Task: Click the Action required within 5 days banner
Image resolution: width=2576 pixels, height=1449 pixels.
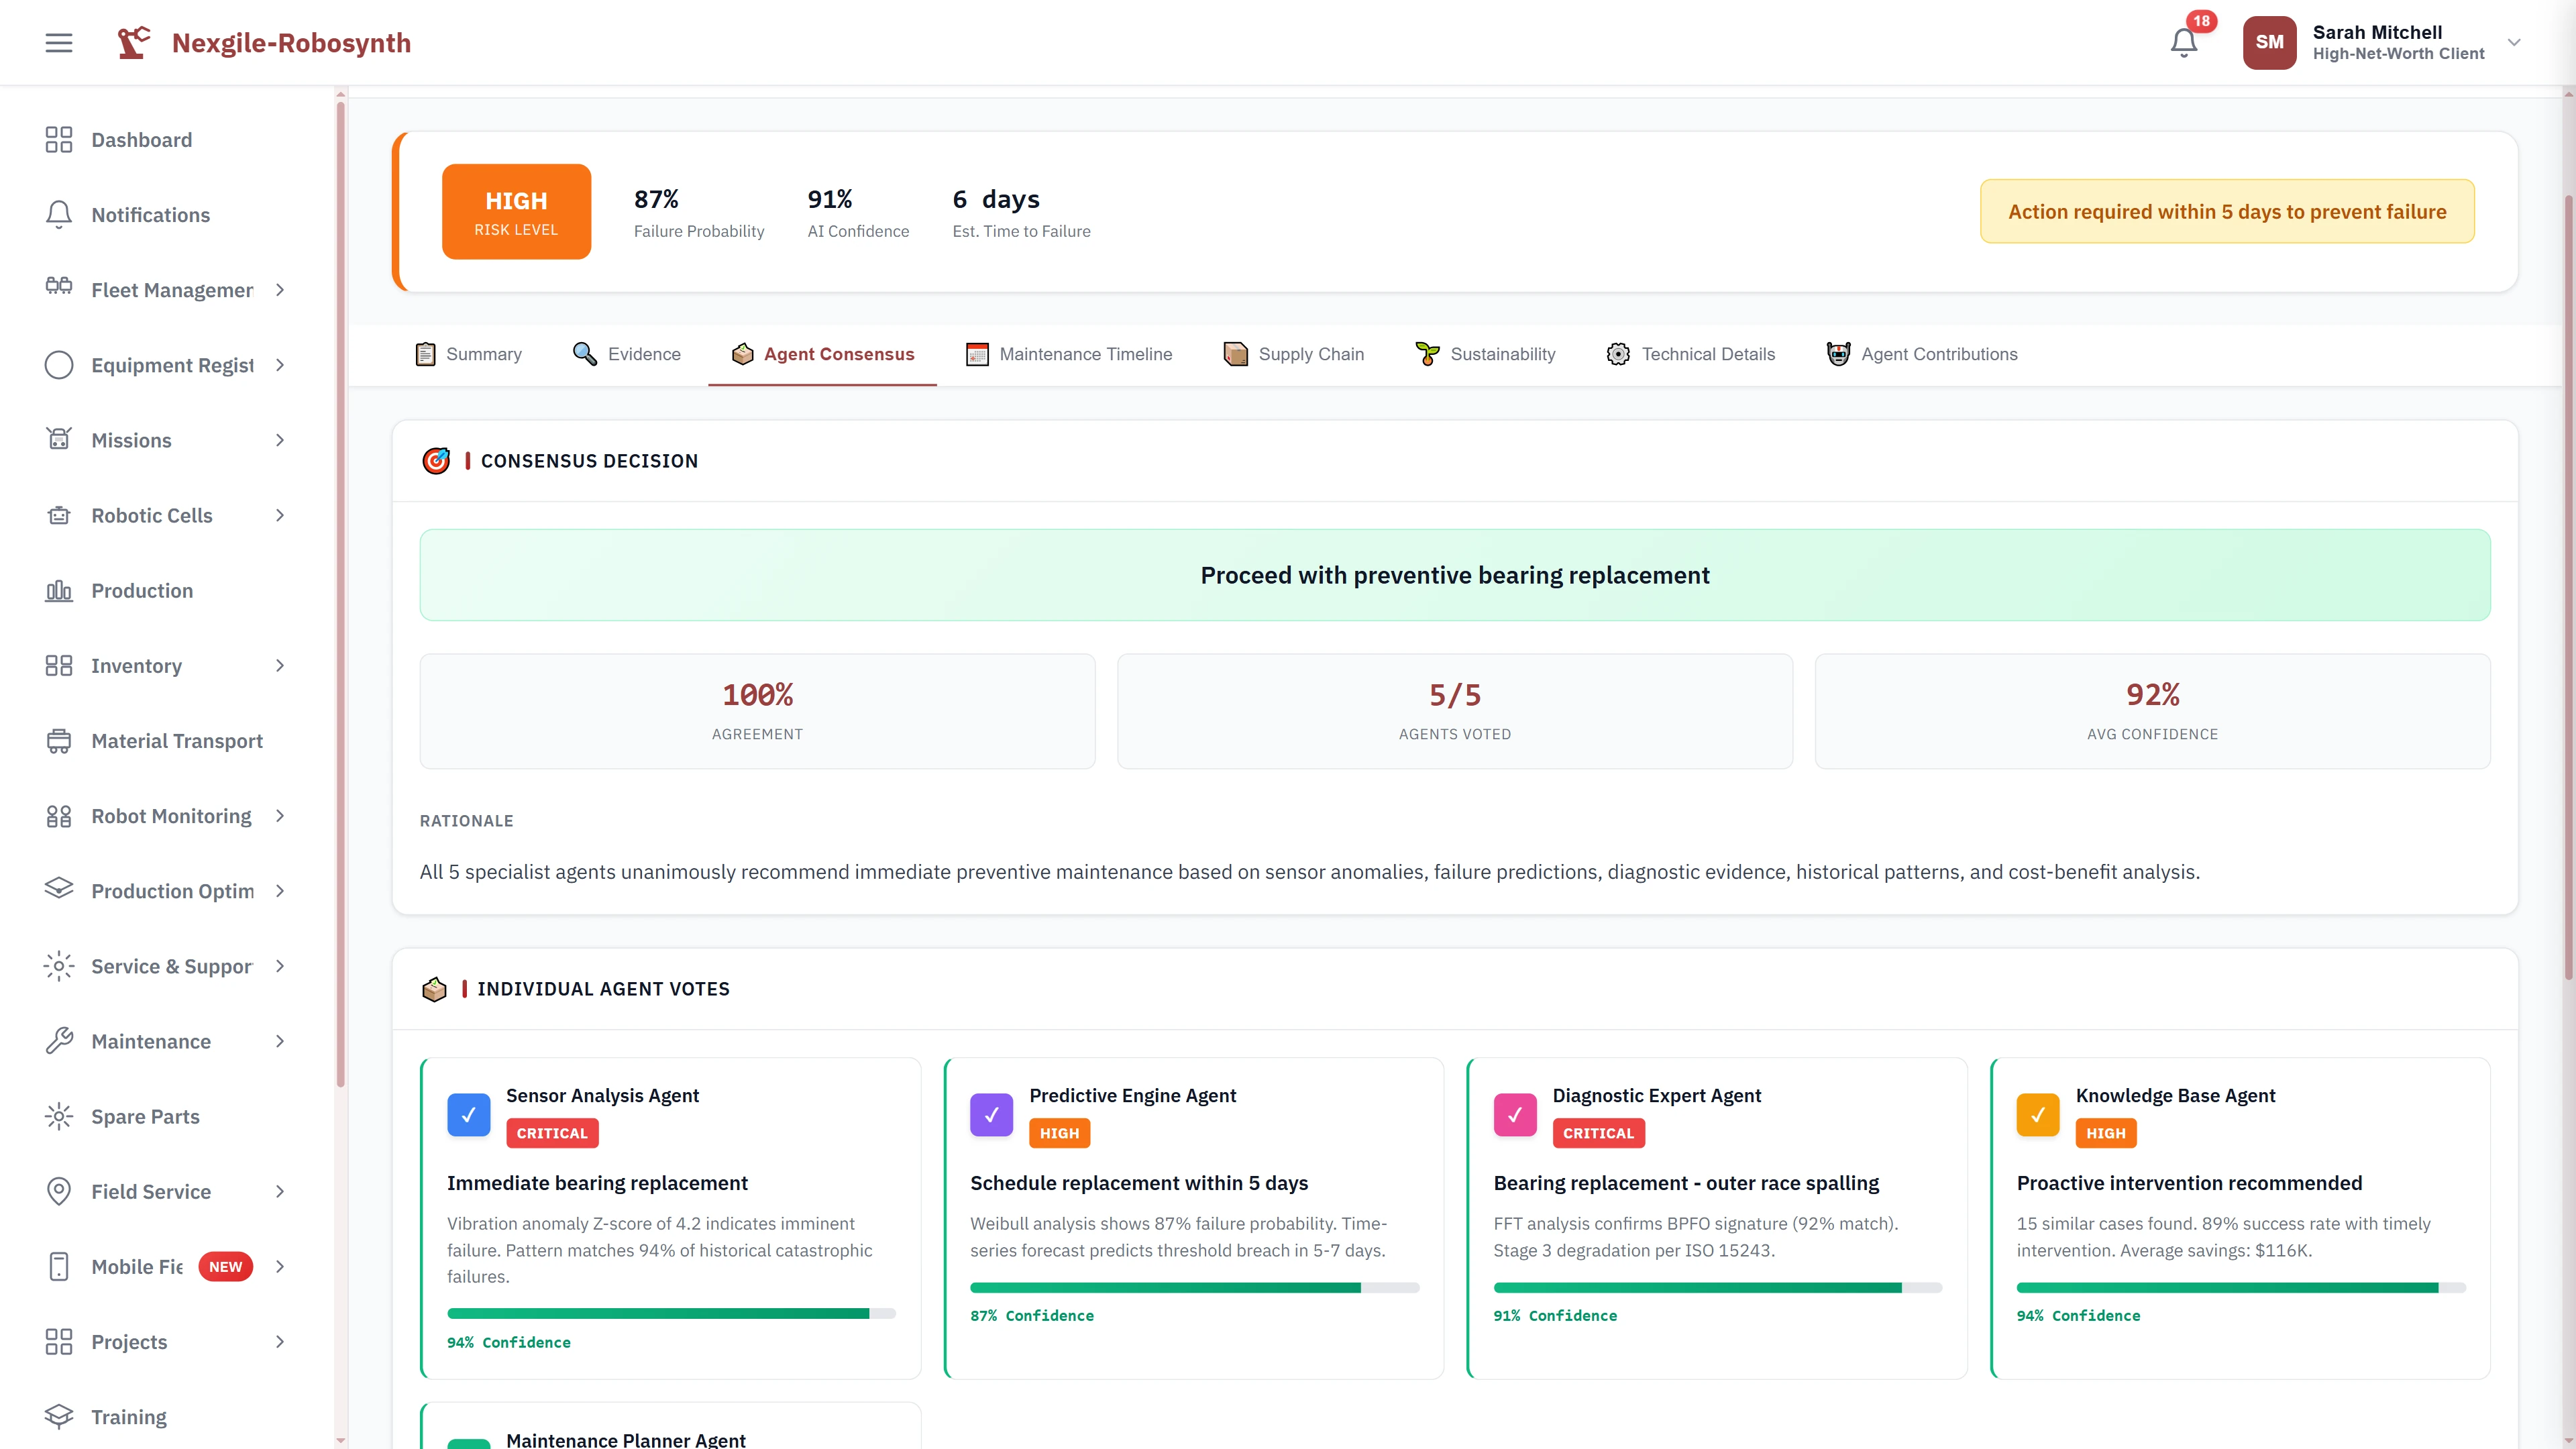Action: [2226, 211]
